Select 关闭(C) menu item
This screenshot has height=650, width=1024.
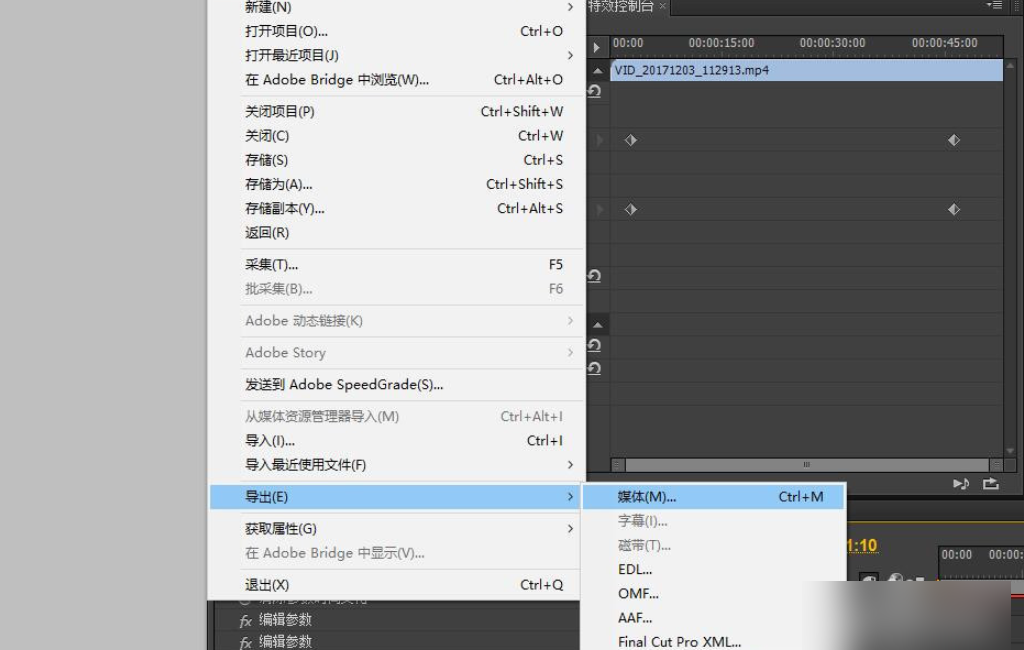(x=395, y=136)
